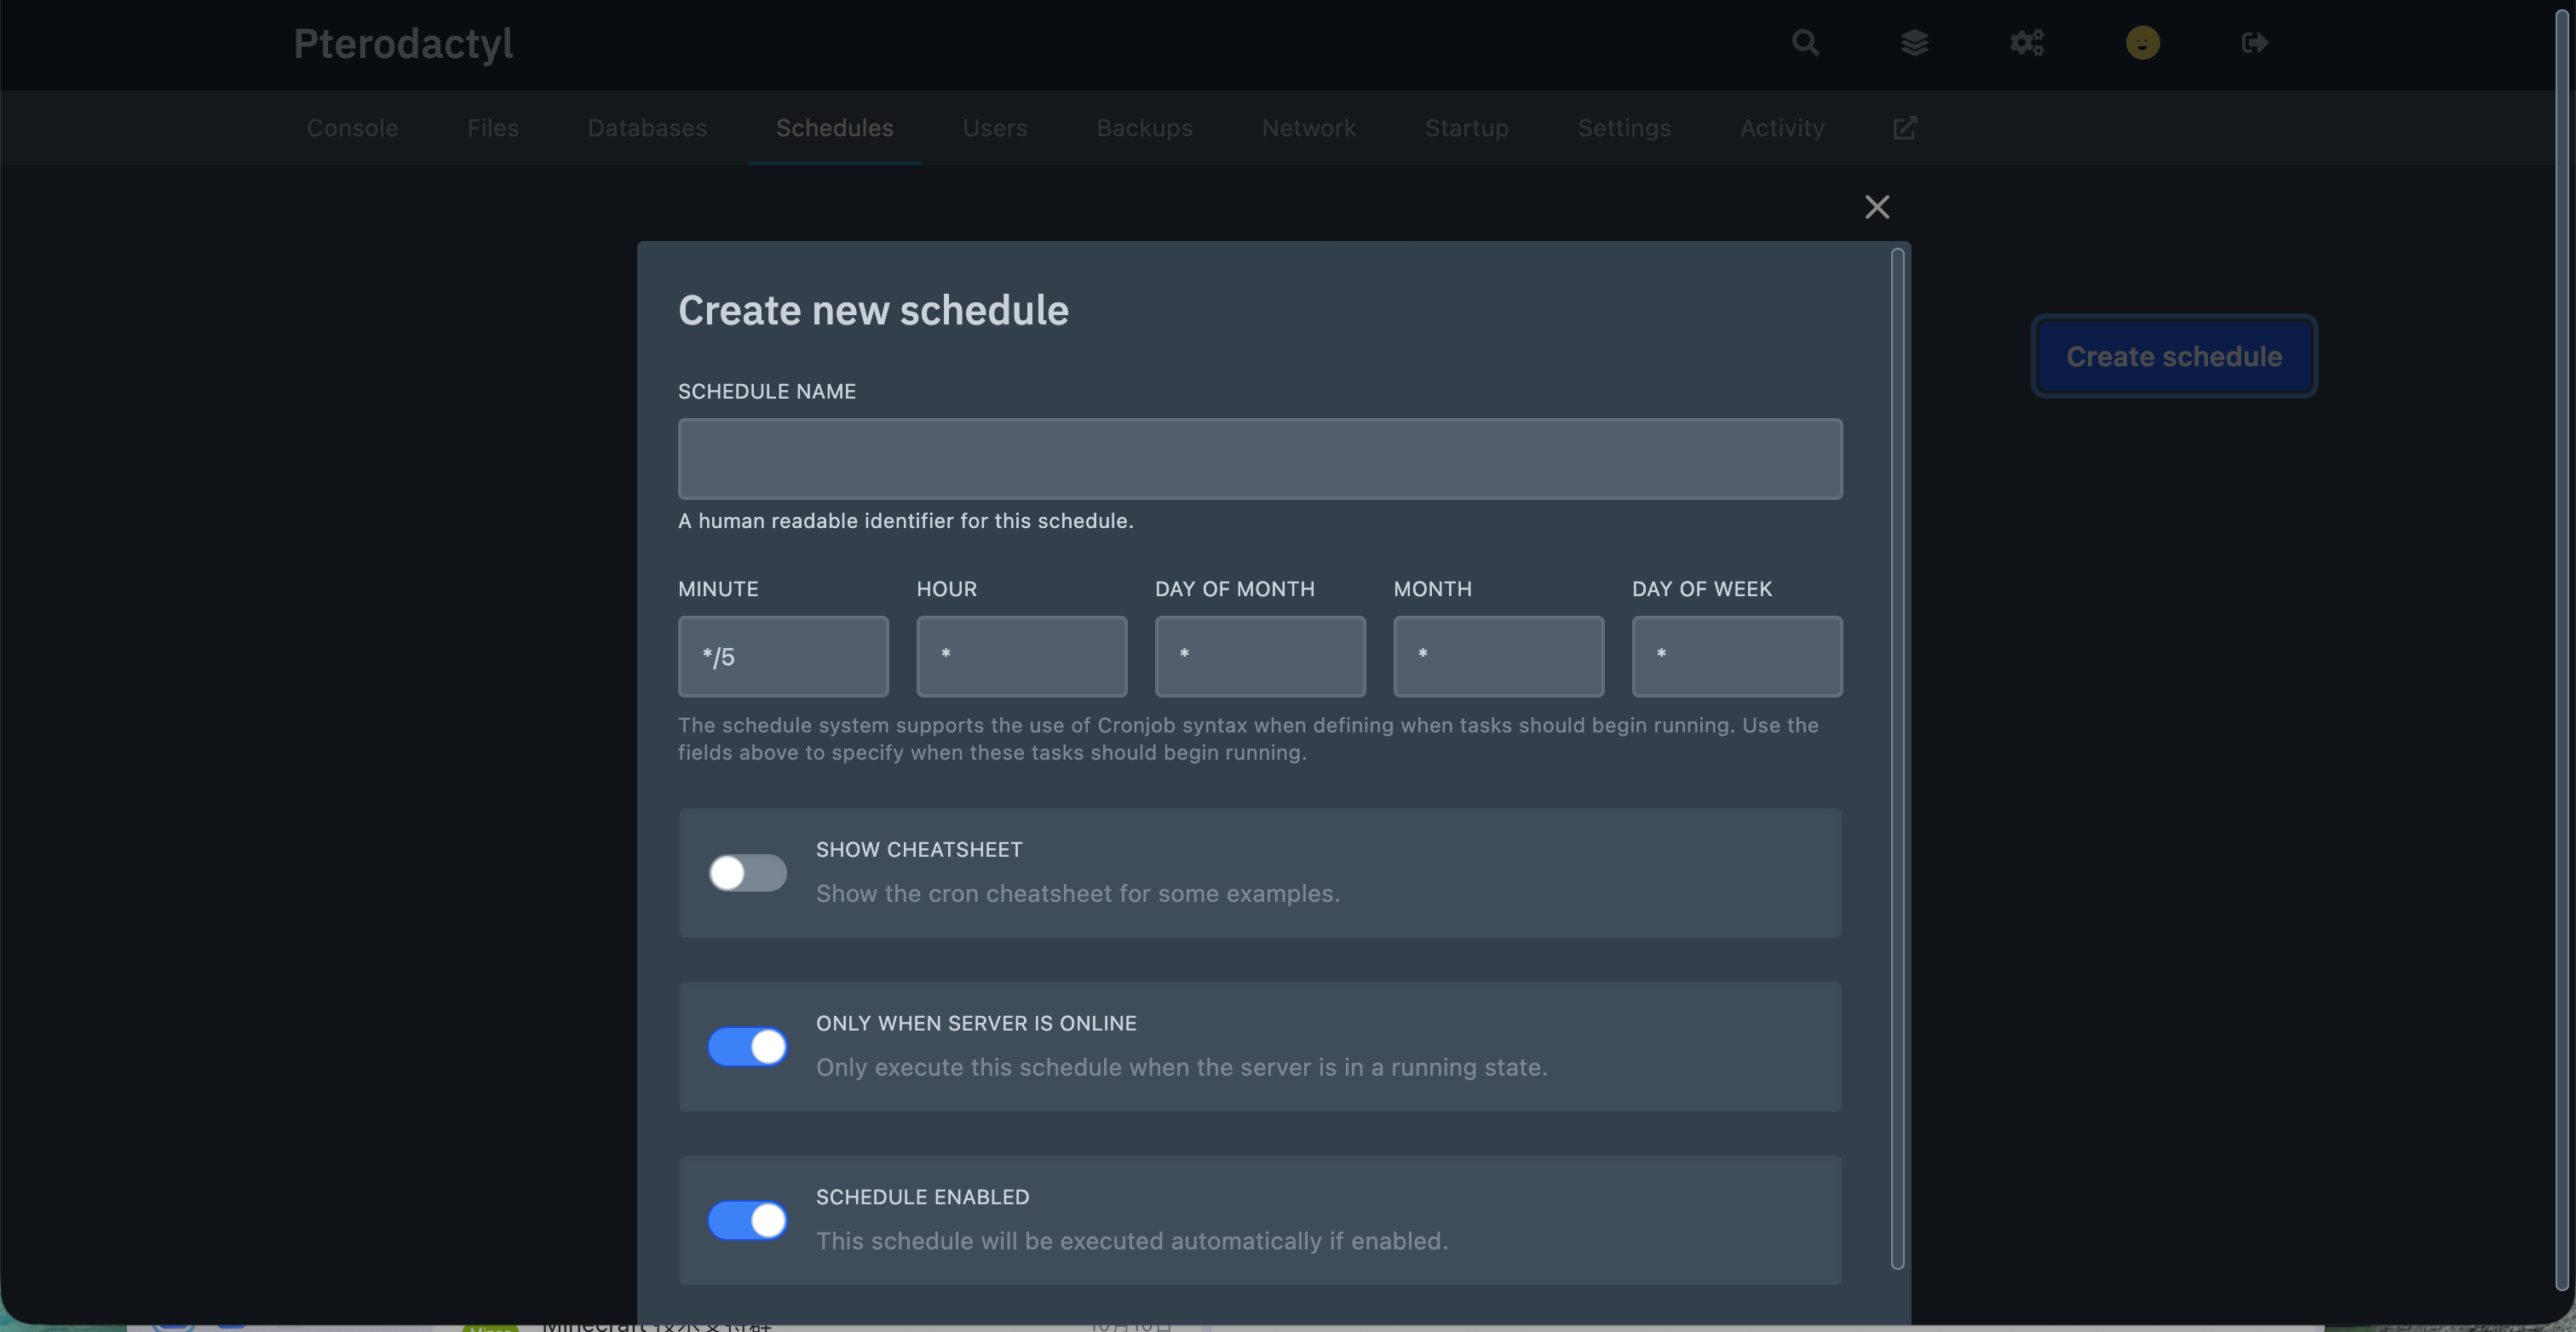This screenshot has width=2576, height=1332.
Task: Switch to the Backups tab
Action: pyautogui.click(x=1144, y=128)
